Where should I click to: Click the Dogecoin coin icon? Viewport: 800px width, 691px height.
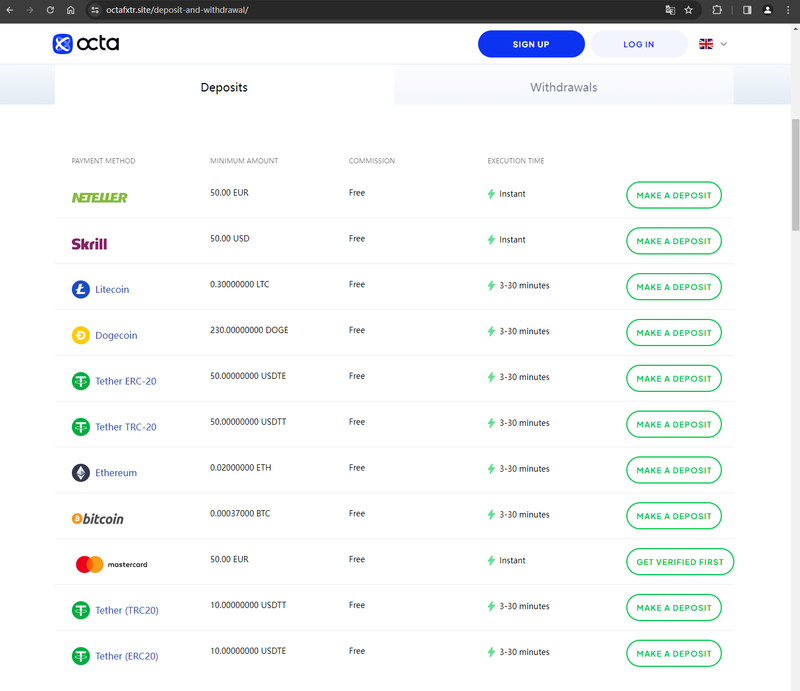coord(81,335)
